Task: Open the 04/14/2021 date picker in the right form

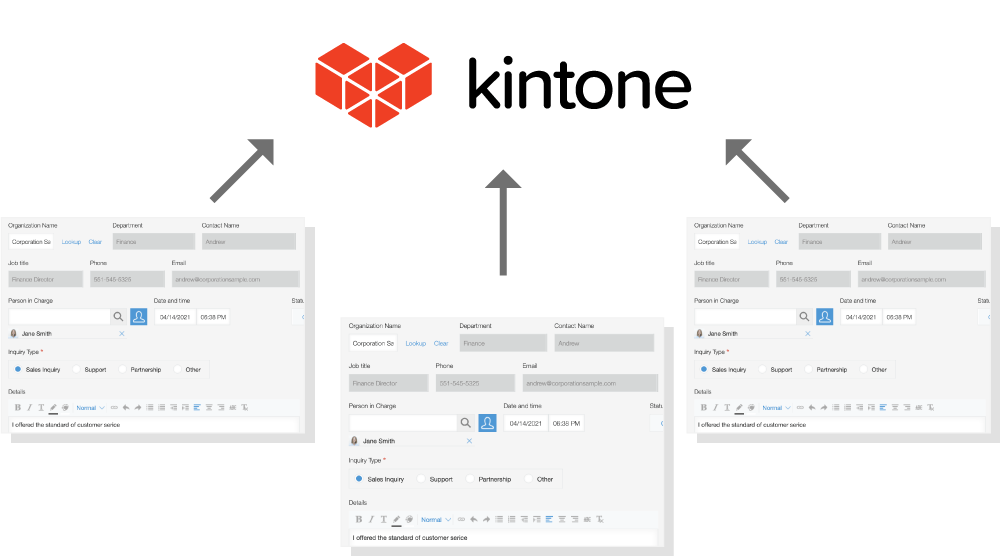Action: (x=861, y=316)
